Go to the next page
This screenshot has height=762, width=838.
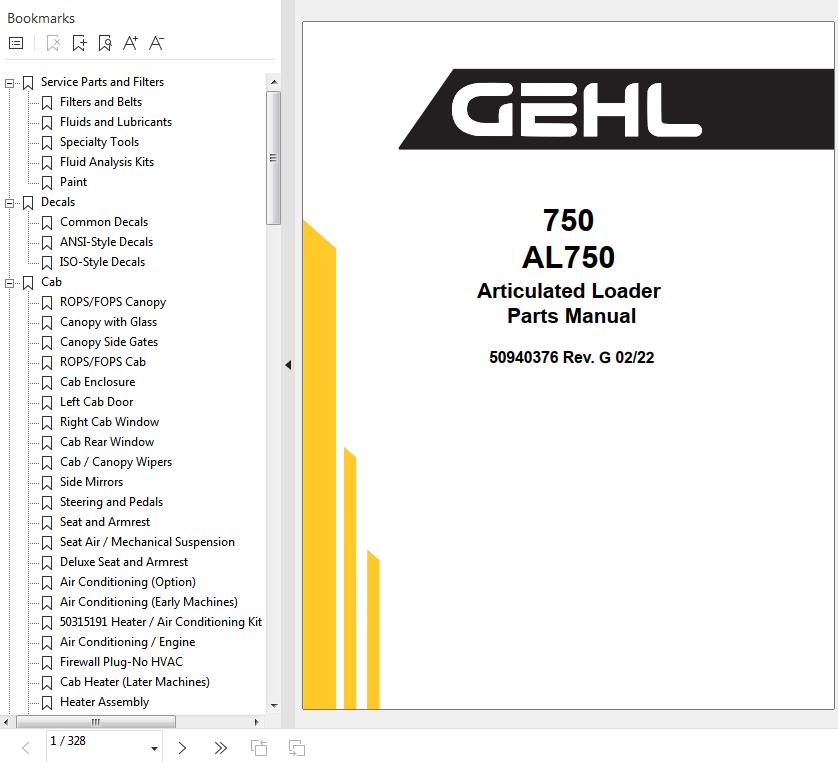(x=182, y=748)
